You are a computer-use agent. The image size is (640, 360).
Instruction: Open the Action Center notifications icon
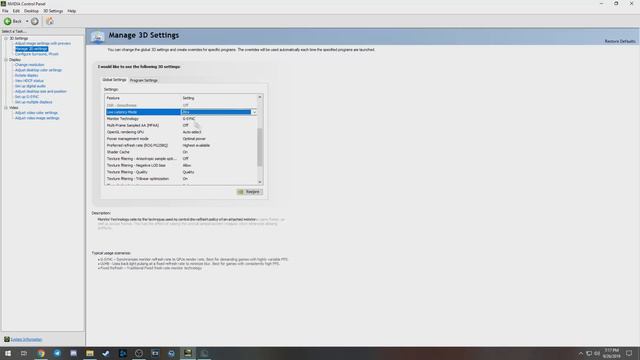pyautogui.click(x=629, y=353)
